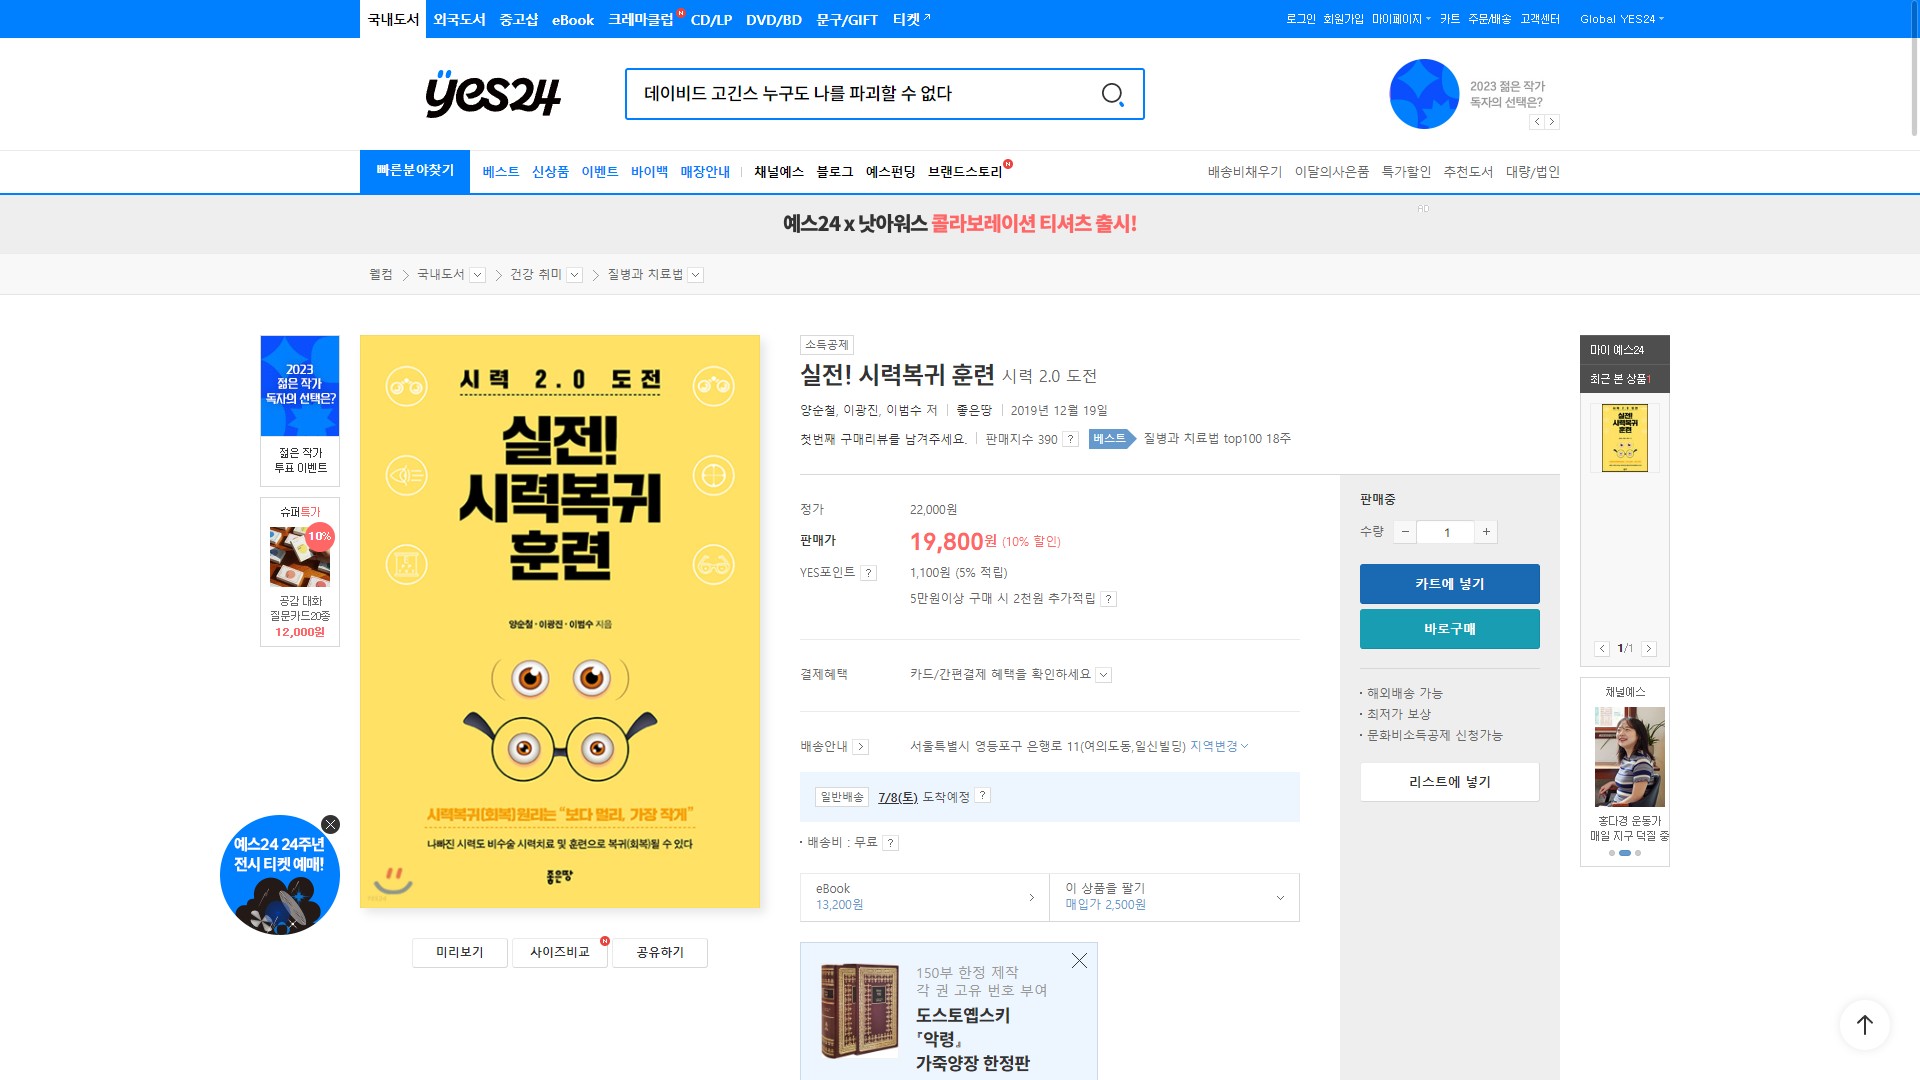Open the 외국도서 tab
Viewport: 1920px width, 1080px height.
coord(459,19)
